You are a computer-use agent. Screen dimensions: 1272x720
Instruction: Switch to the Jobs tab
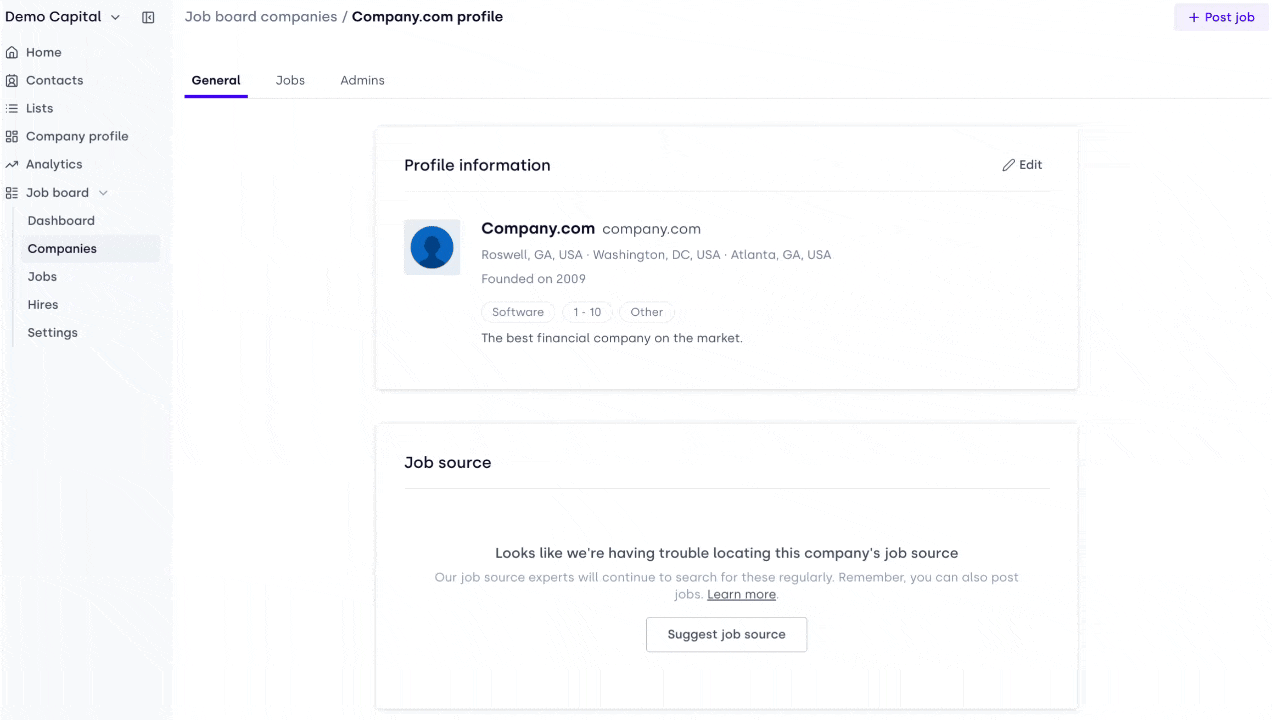(290, 80)
